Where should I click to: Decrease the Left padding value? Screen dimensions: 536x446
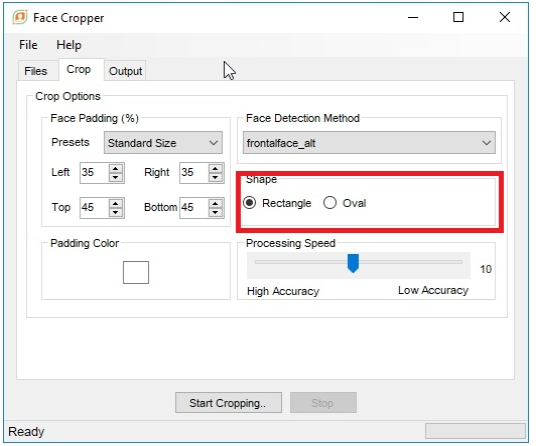116,178
